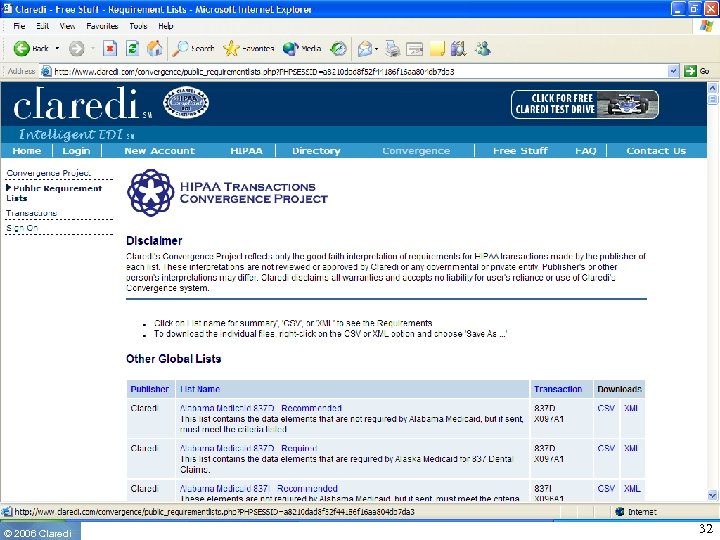Open Alabama Medicaid 837D Required list
The height and width of the screenshot is (540, 720).
tap(248, 448)
